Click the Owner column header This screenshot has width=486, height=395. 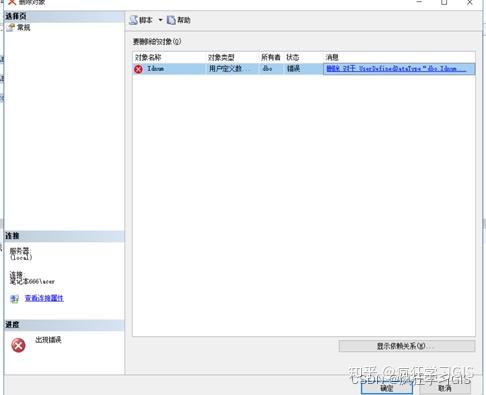coord(271,57)
